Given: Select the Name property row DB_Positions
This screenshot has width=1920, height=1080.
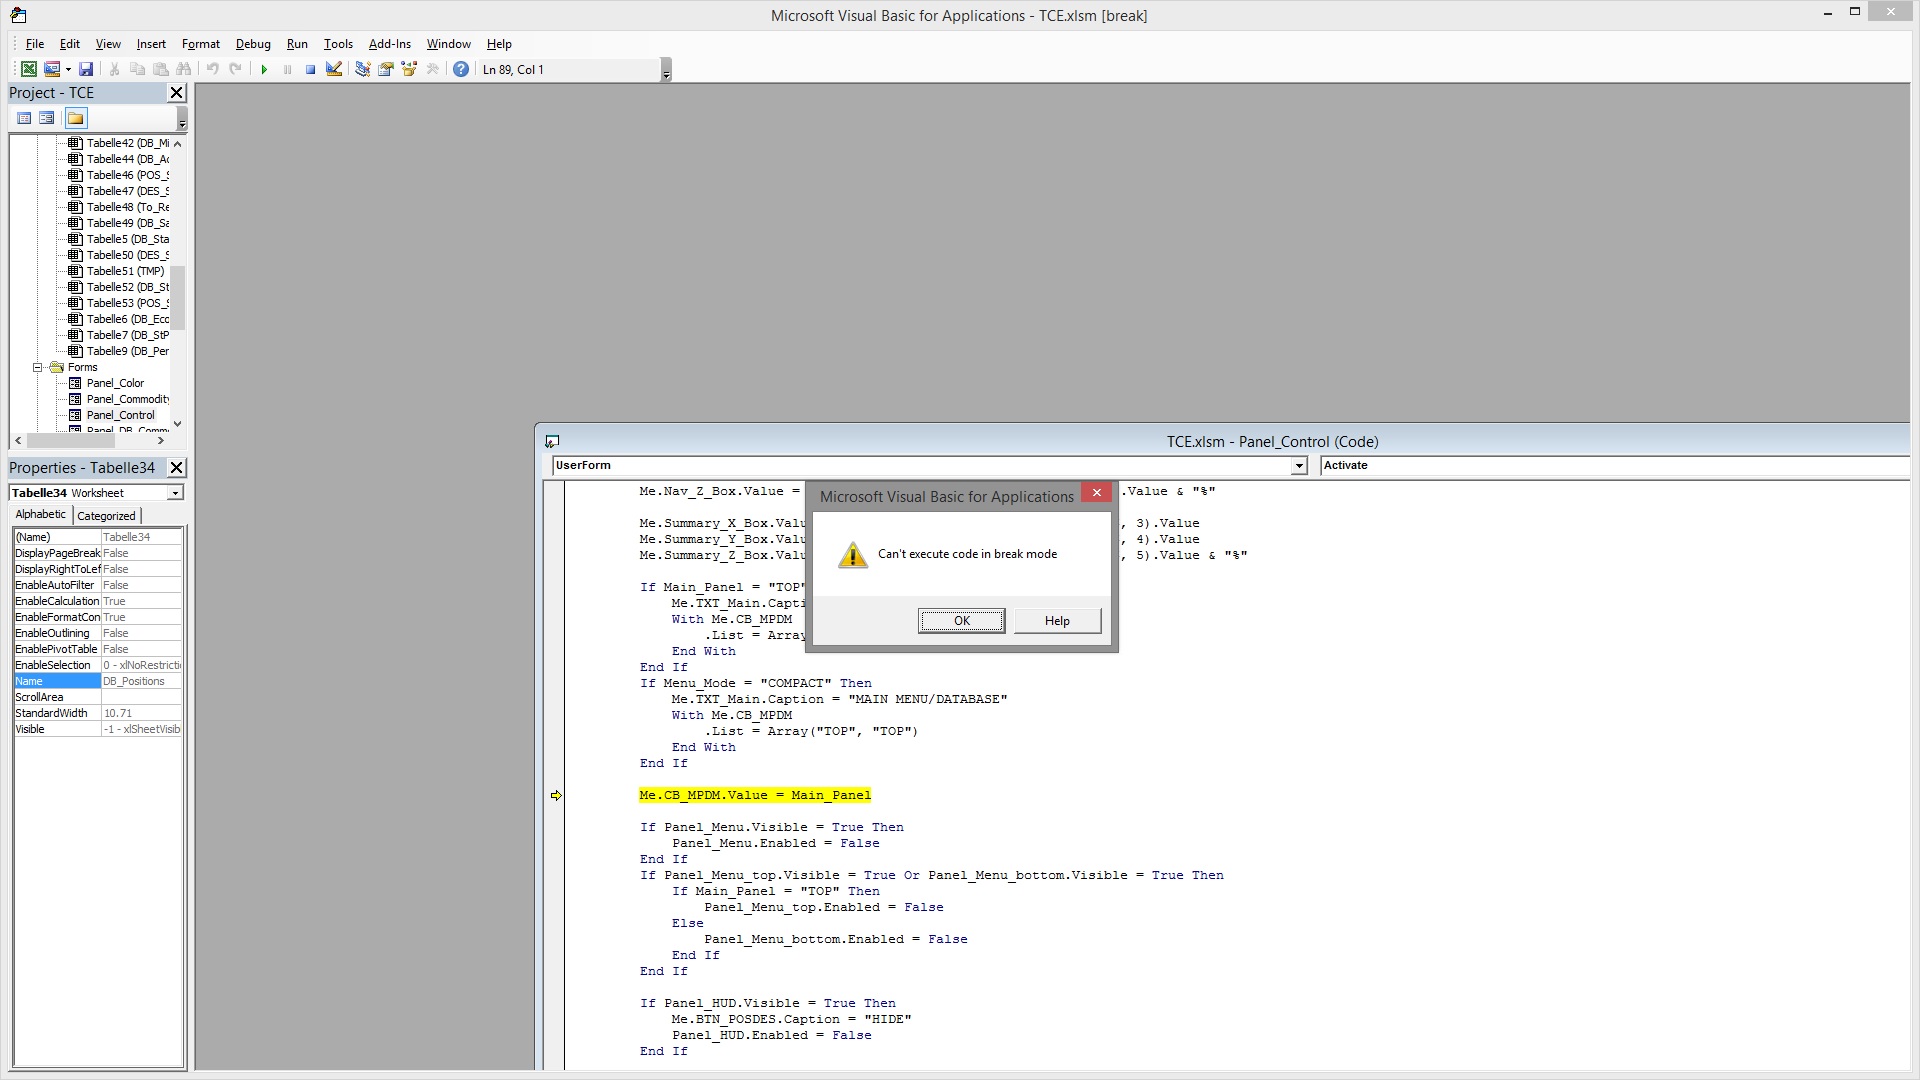Looking at the screenshot, I should 97,681.
